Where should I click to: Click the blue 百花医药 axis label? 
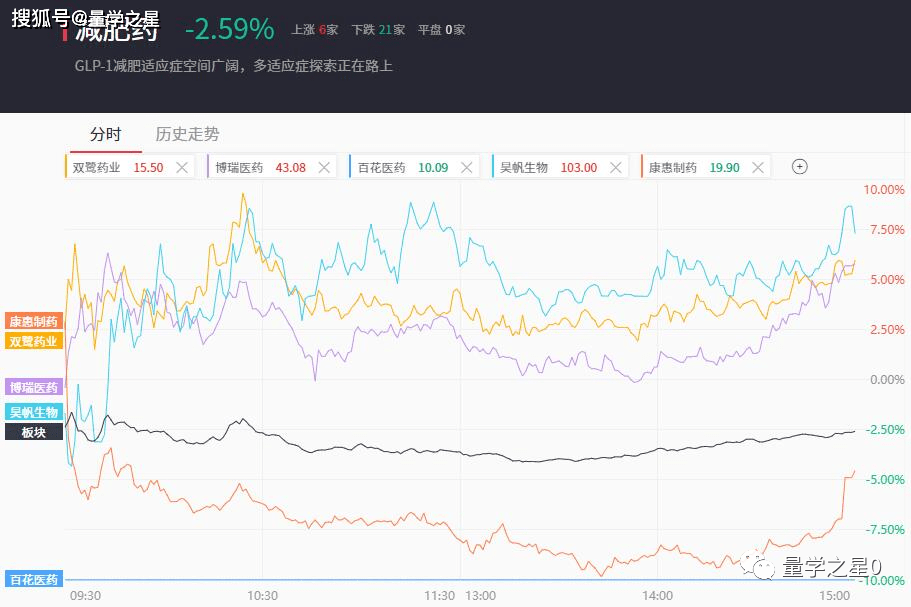[33, 579]
